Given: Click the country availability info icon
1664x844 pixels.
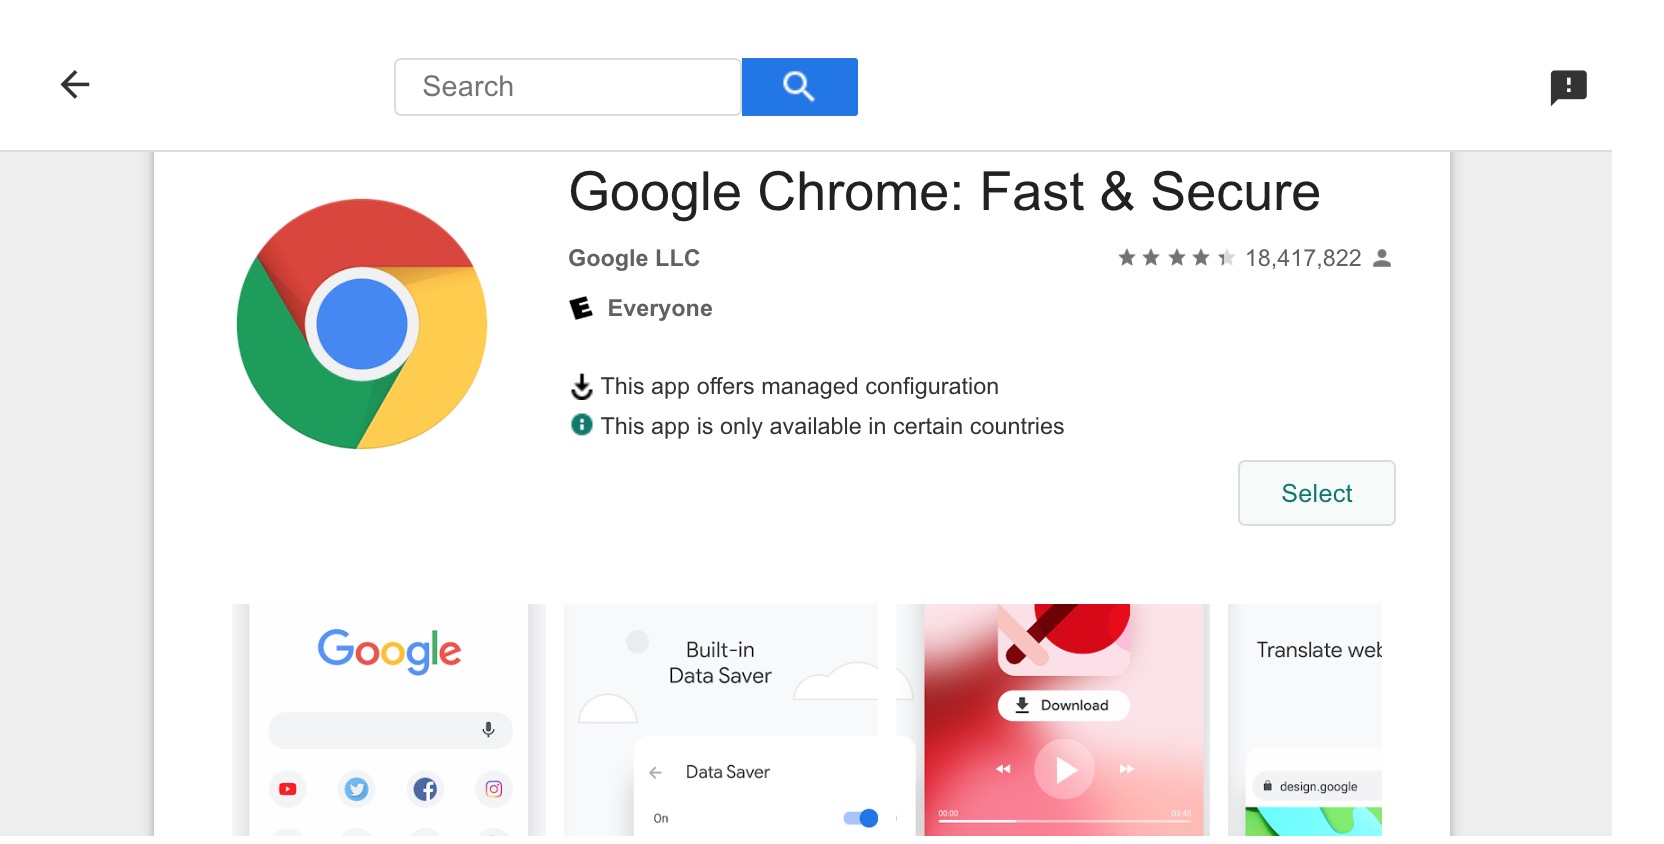Looking at the screenshot, I should (x=581, y=425).
